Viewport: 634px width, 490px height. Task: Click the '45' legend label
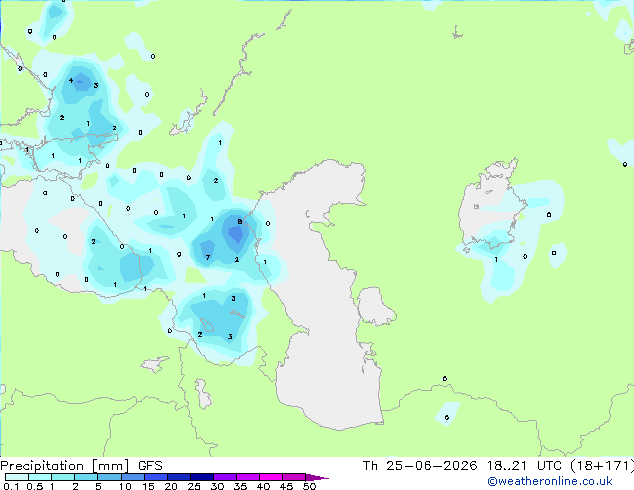[286, 486]
